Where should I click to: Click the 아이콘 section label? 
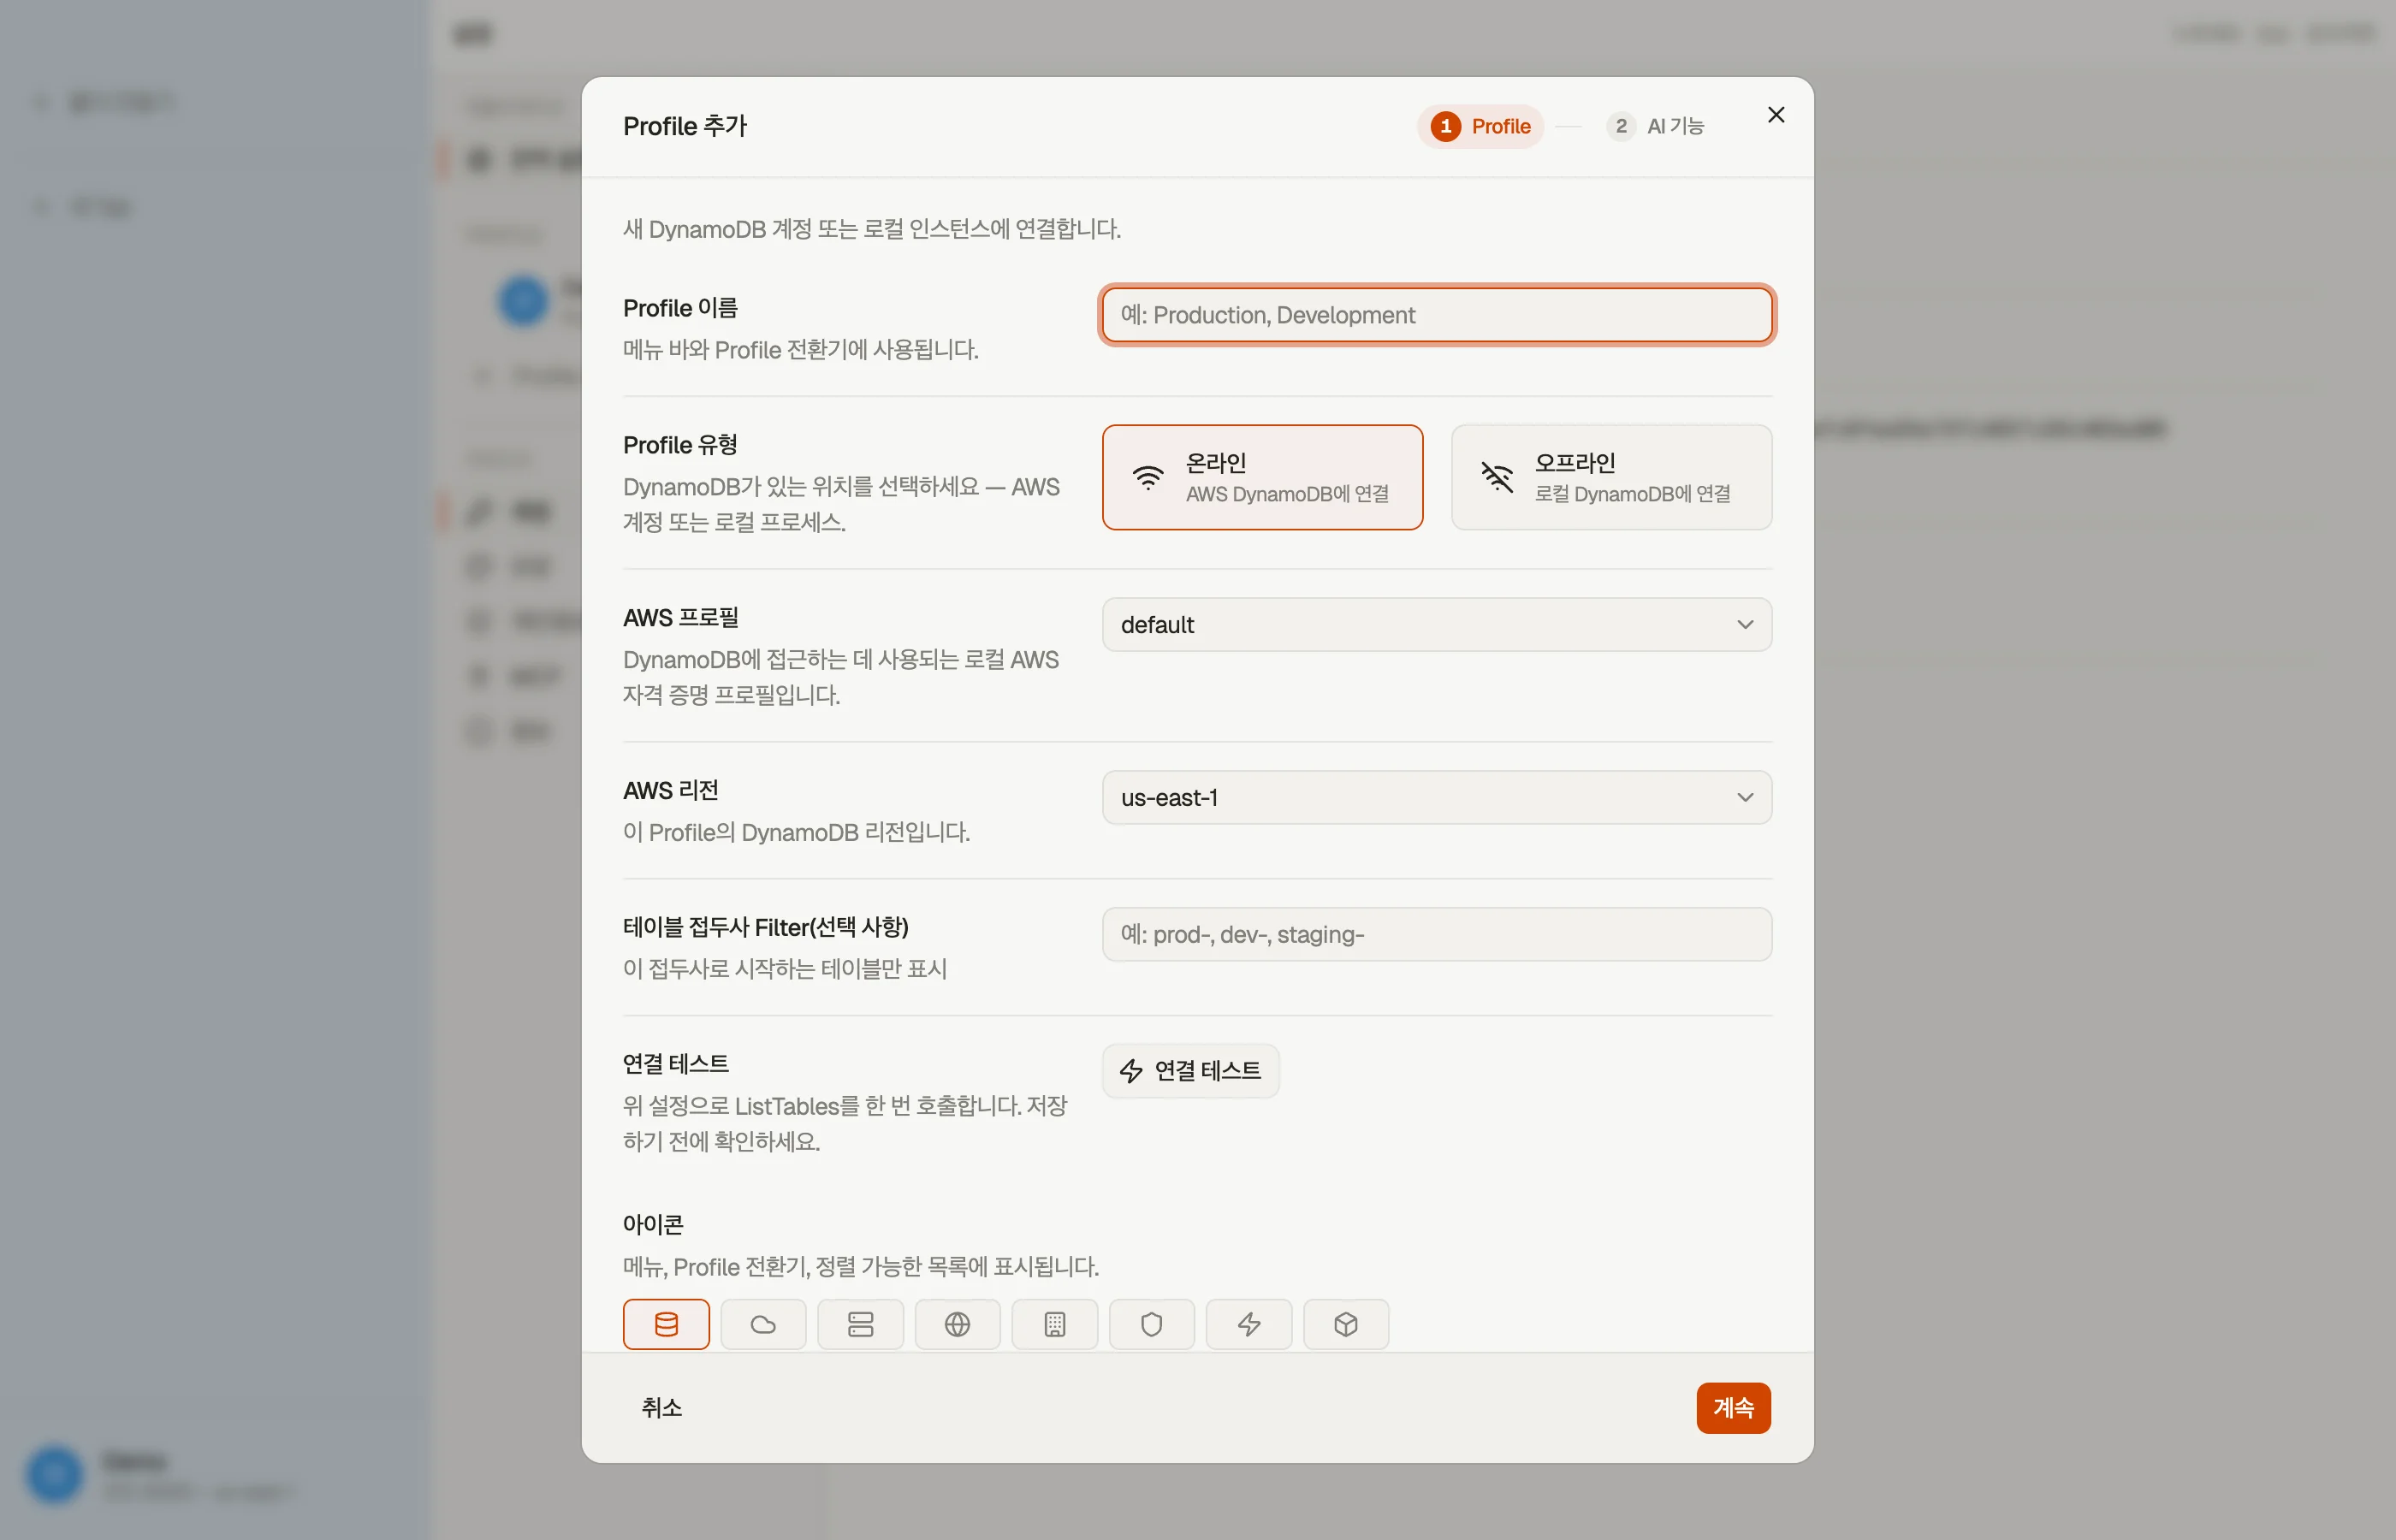click(653, 1225)
